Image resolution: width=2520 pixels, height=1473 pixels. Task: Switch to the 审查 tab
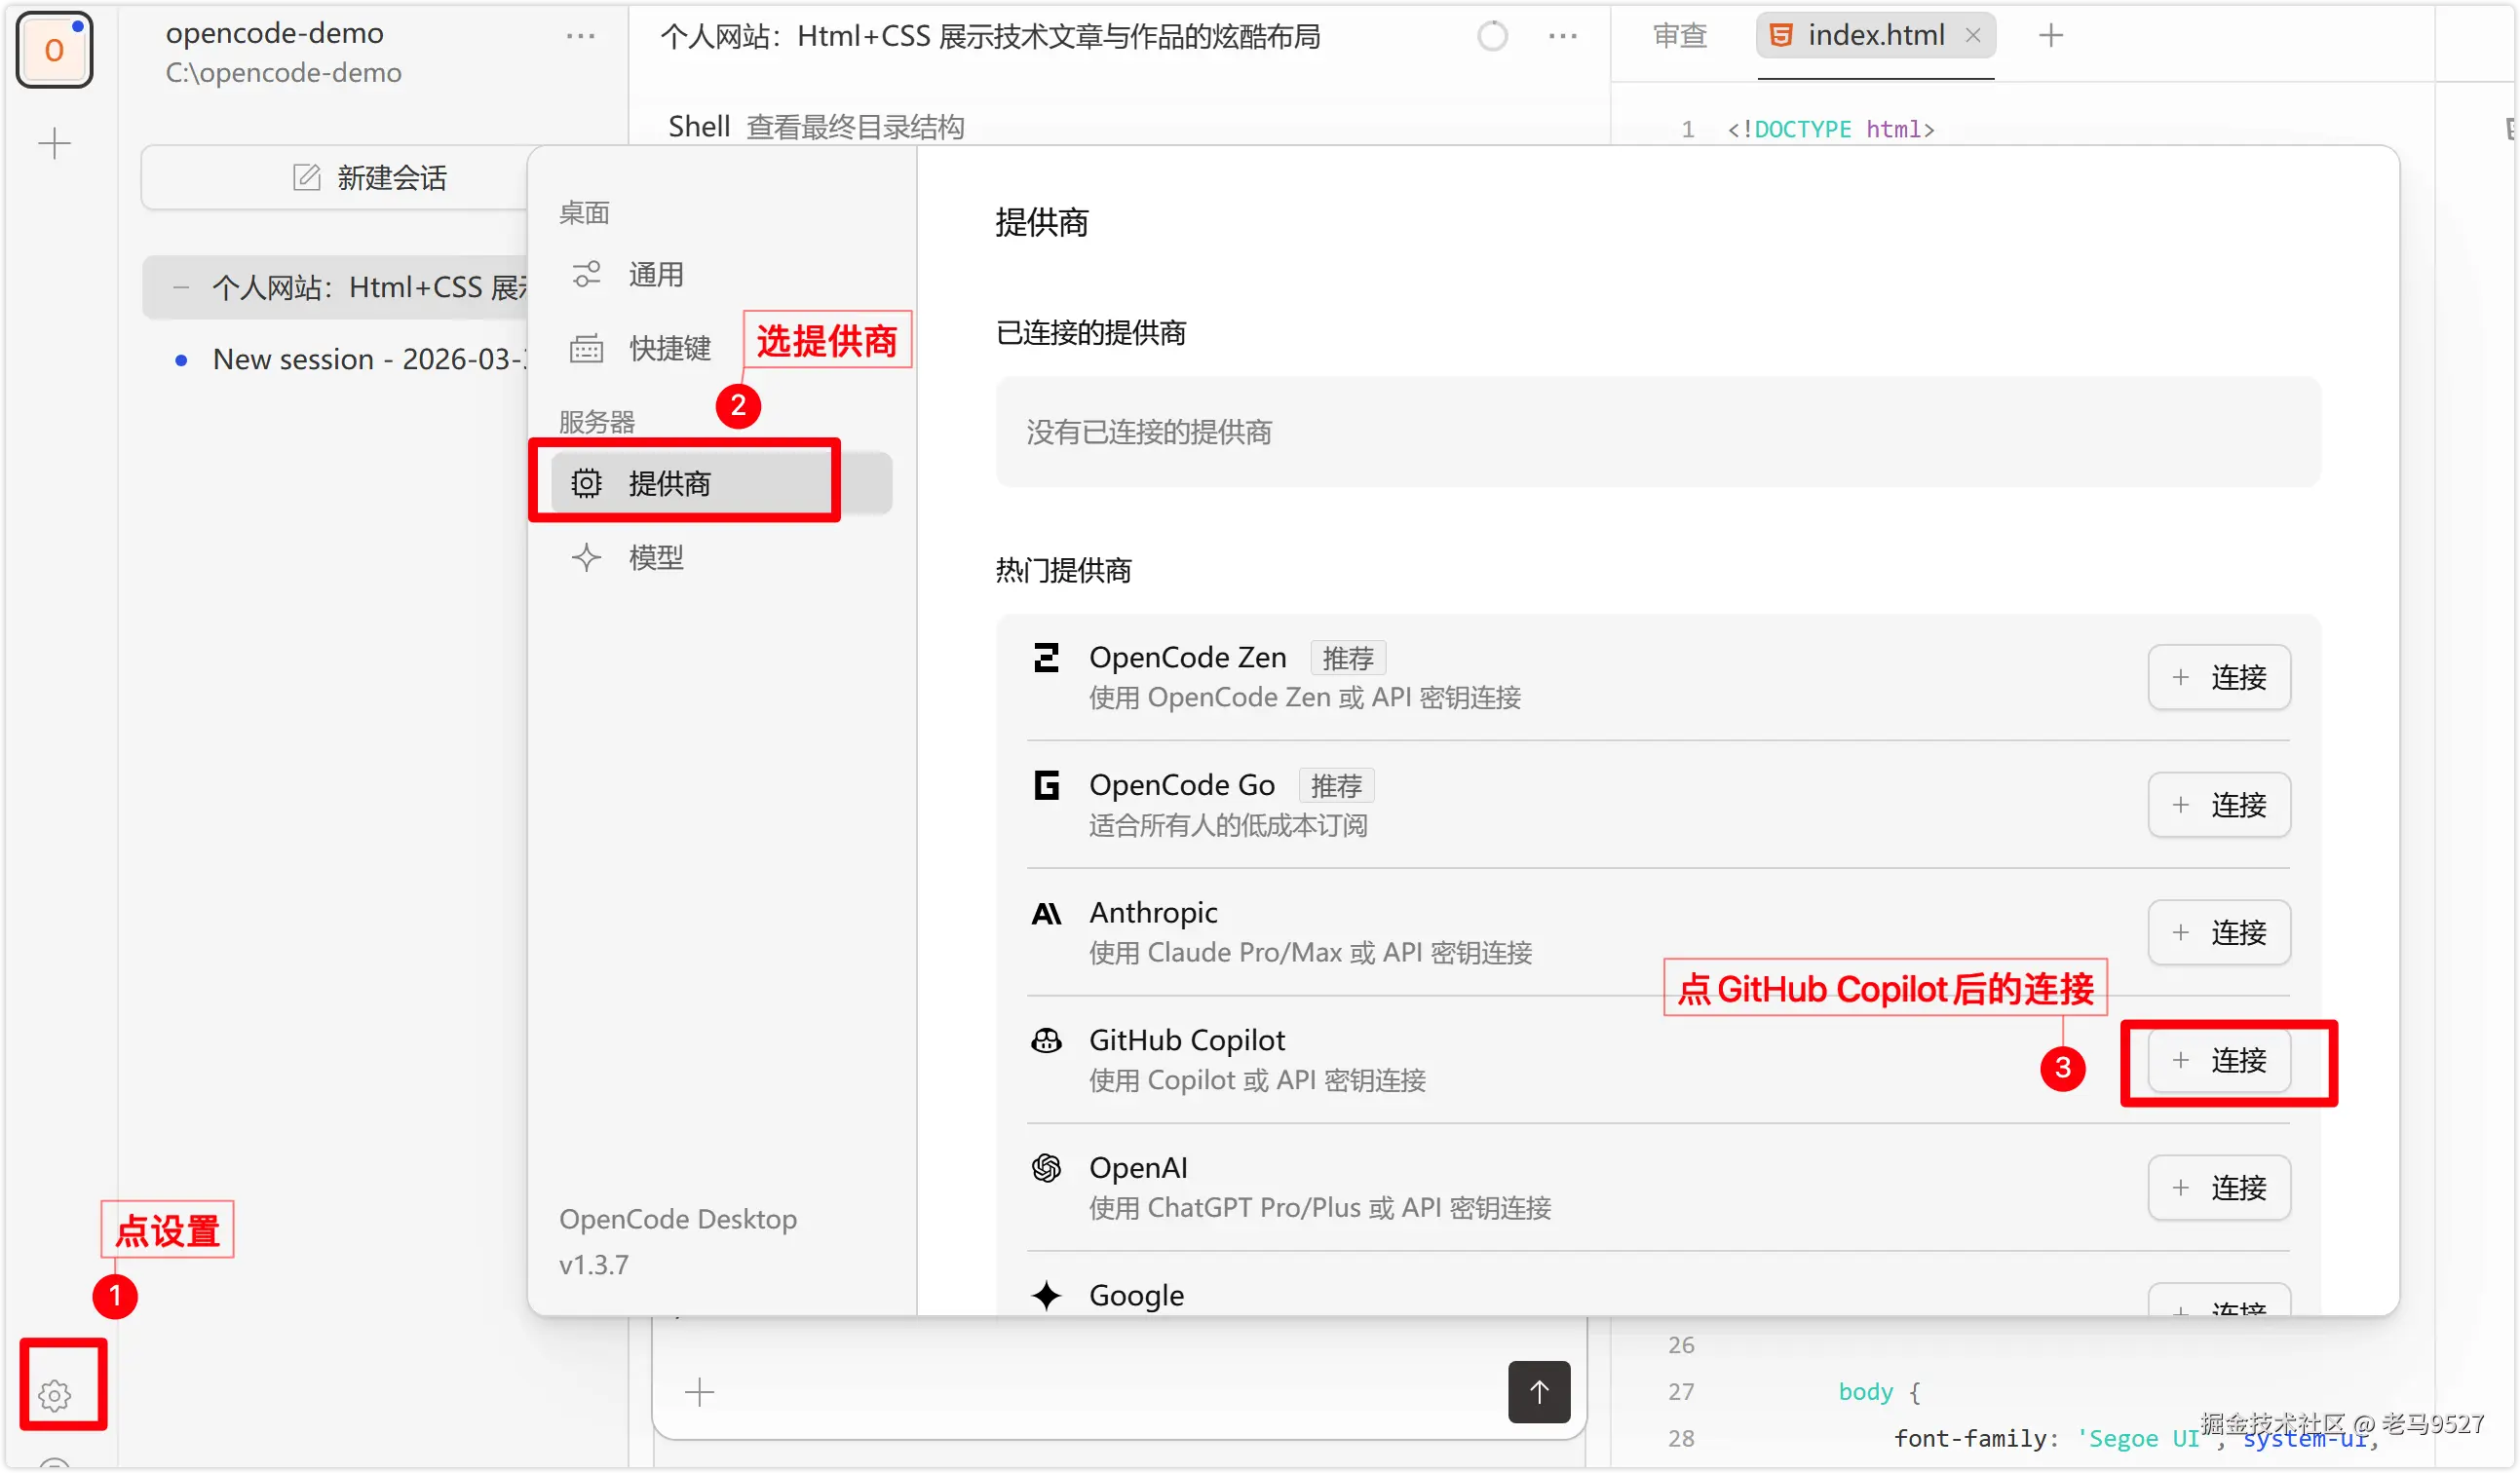click(1679, 36)
